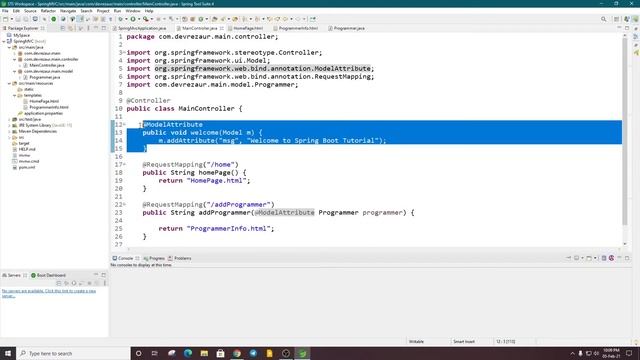Screen dimensions: 640x360
Task: Switch to SpringMvcApplication.java tab
Action: [x=140, y=28]
